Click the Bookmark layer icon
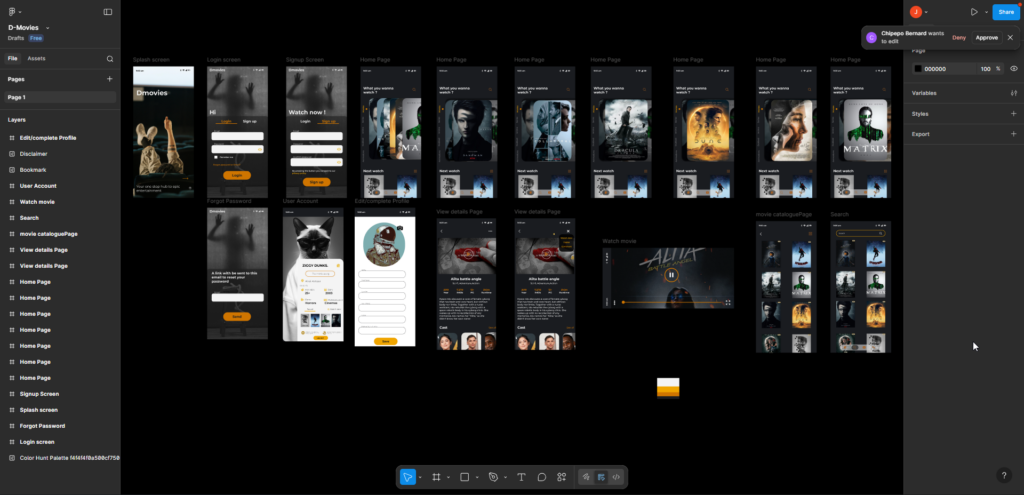The width and height of the screenshot is (1024, 495). click(12, 170)
